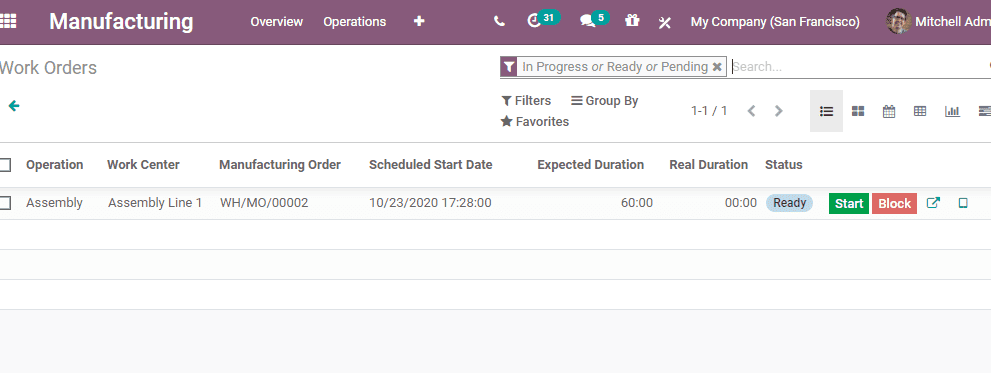
Task: Switch to the list view
Action: pos(826,111)
